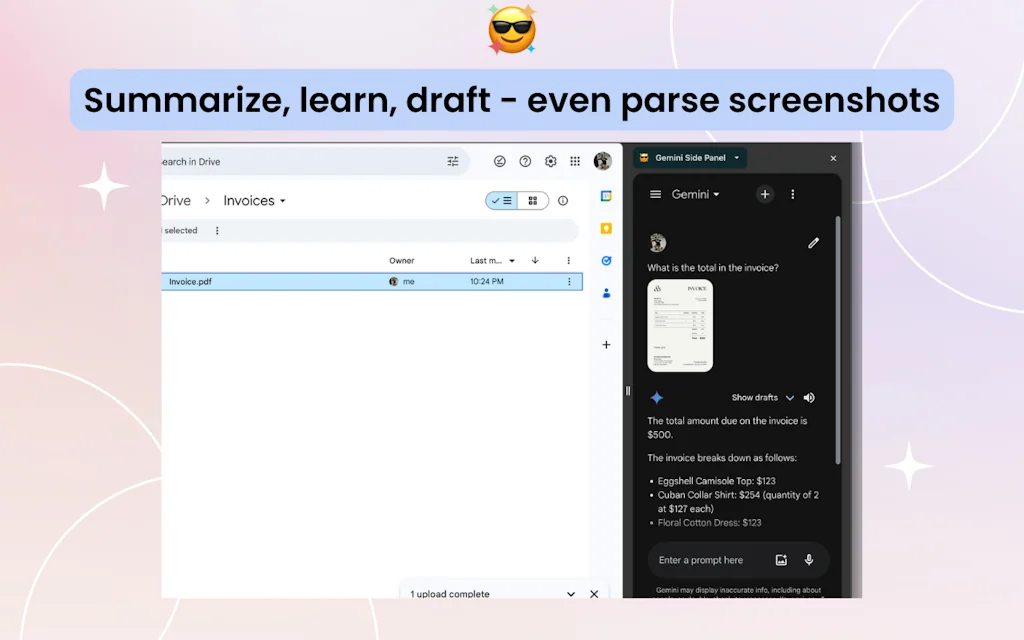Image resolution: width=1024 pixels, height=640 pixels.
Task: Open the Google apps launcher grid
Action: click(x=575, y=161)
